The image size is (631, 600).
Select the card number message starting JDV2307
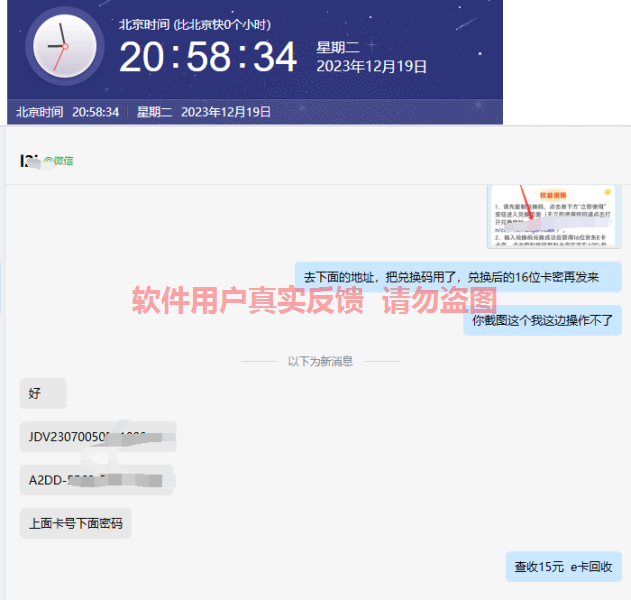pos(97,436)
